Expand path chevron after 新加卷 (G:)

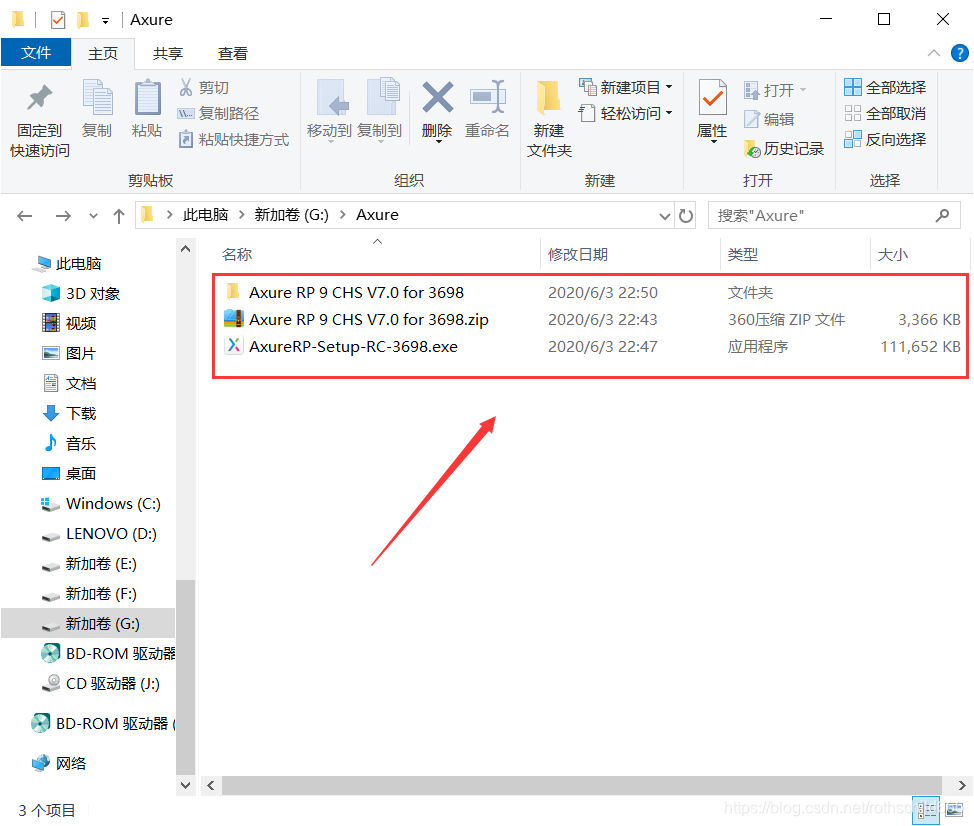pos(342,215)
